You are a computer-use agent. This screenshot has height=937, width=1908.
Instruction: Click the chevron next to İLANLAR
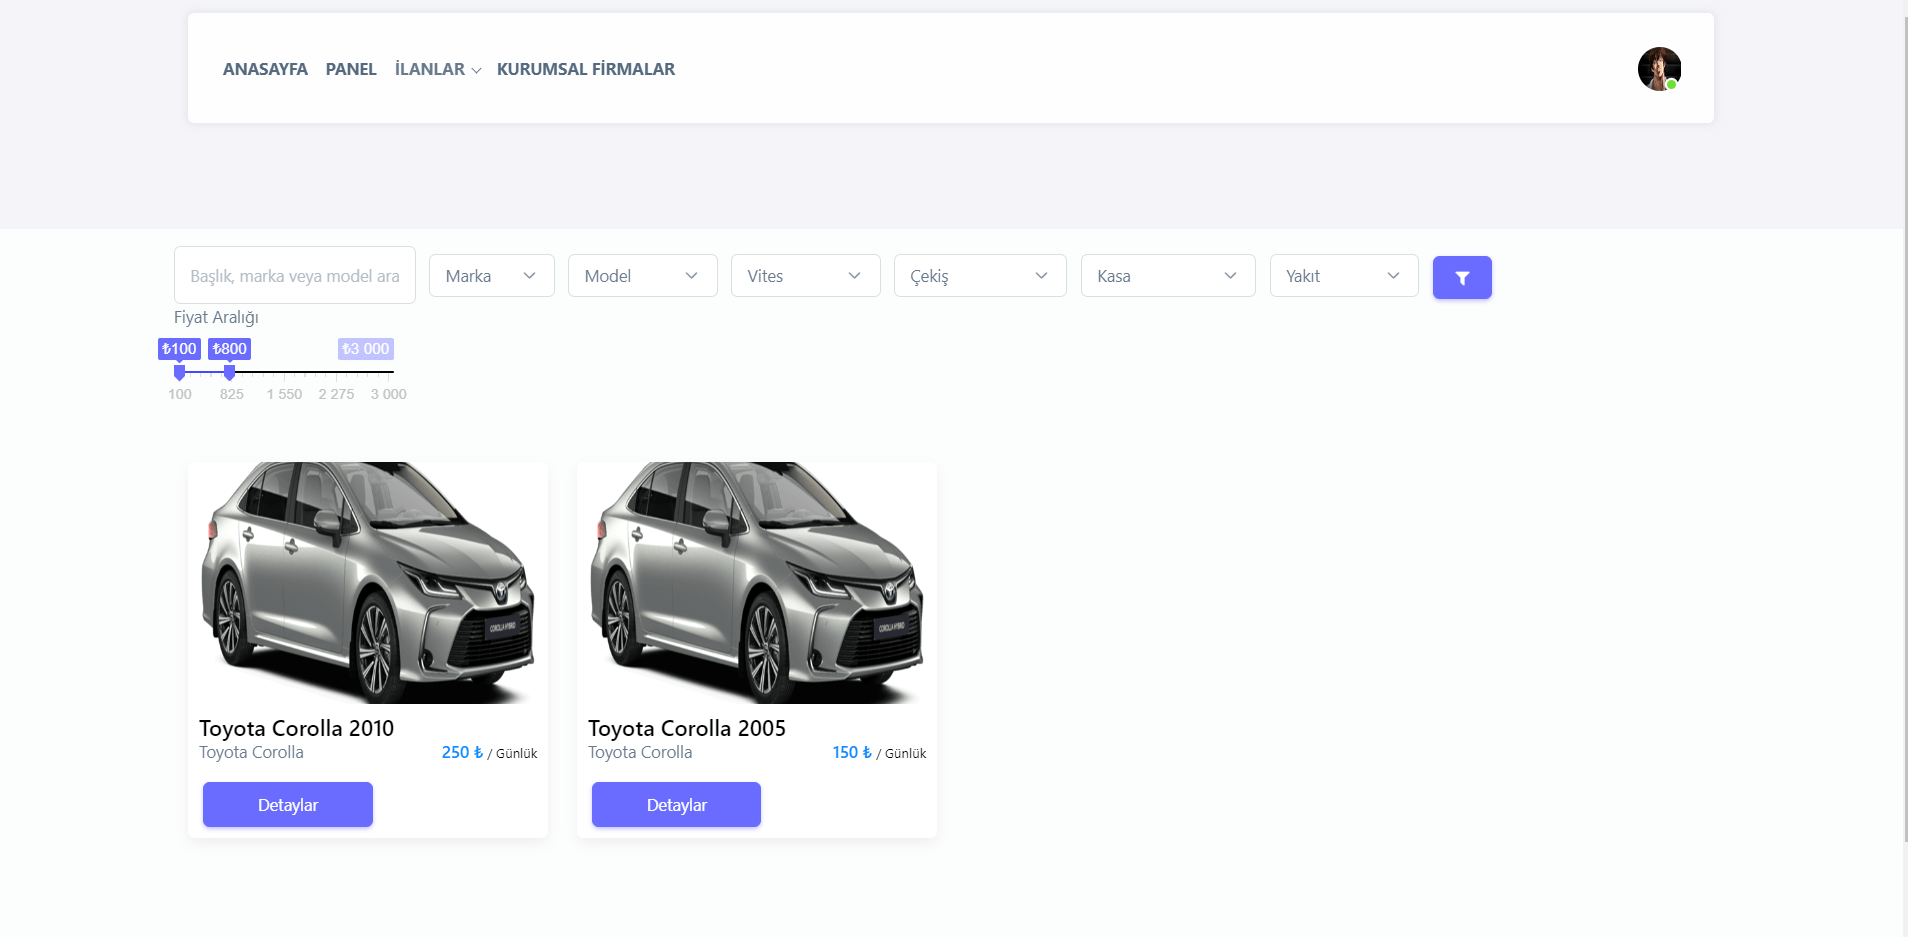(477, 70)
